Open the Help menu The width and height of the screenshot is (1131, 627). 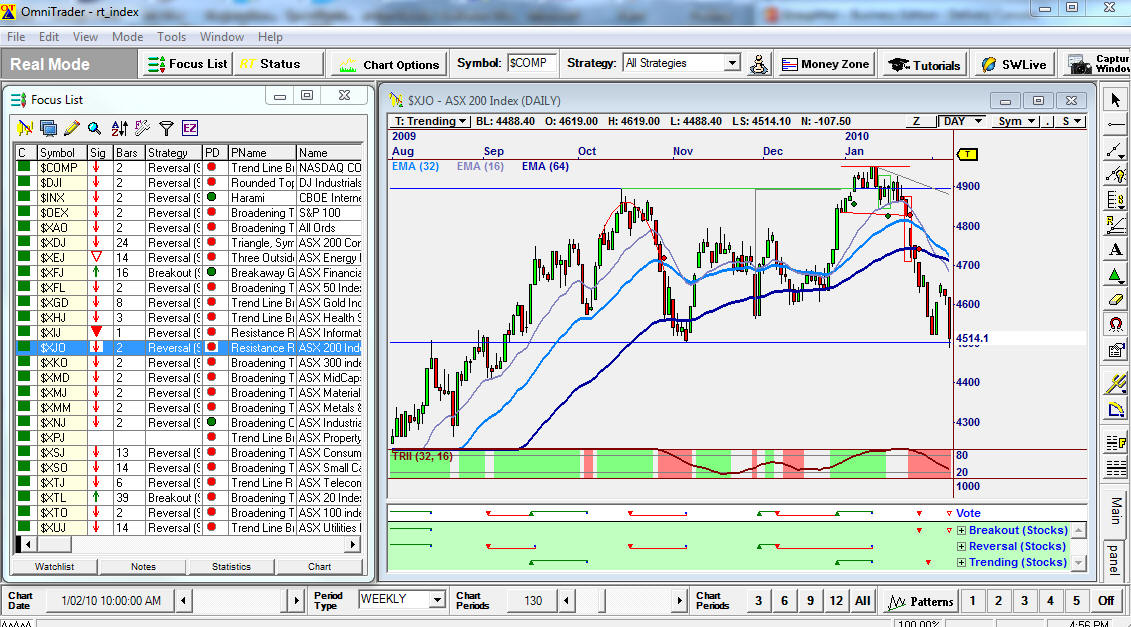tap(270, 37)
